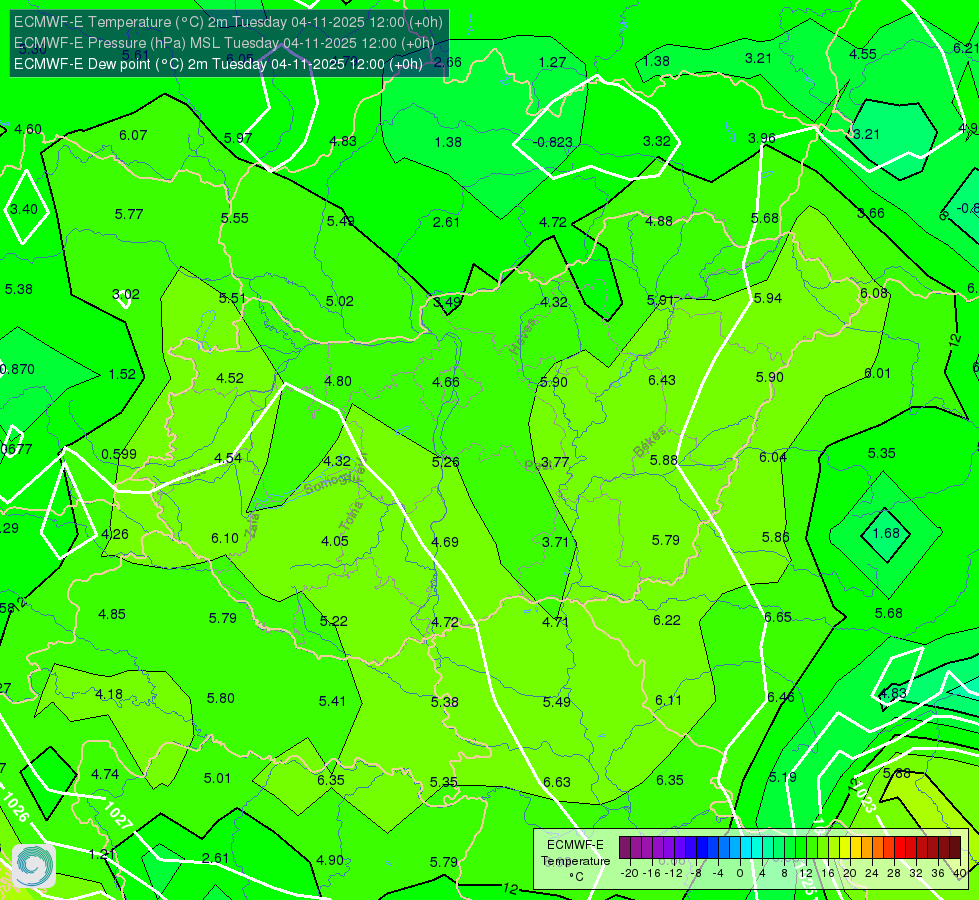Viewport: 979px width, 900px height.
Task: Click the 5.80 temperature value
Action: point(220,698)
